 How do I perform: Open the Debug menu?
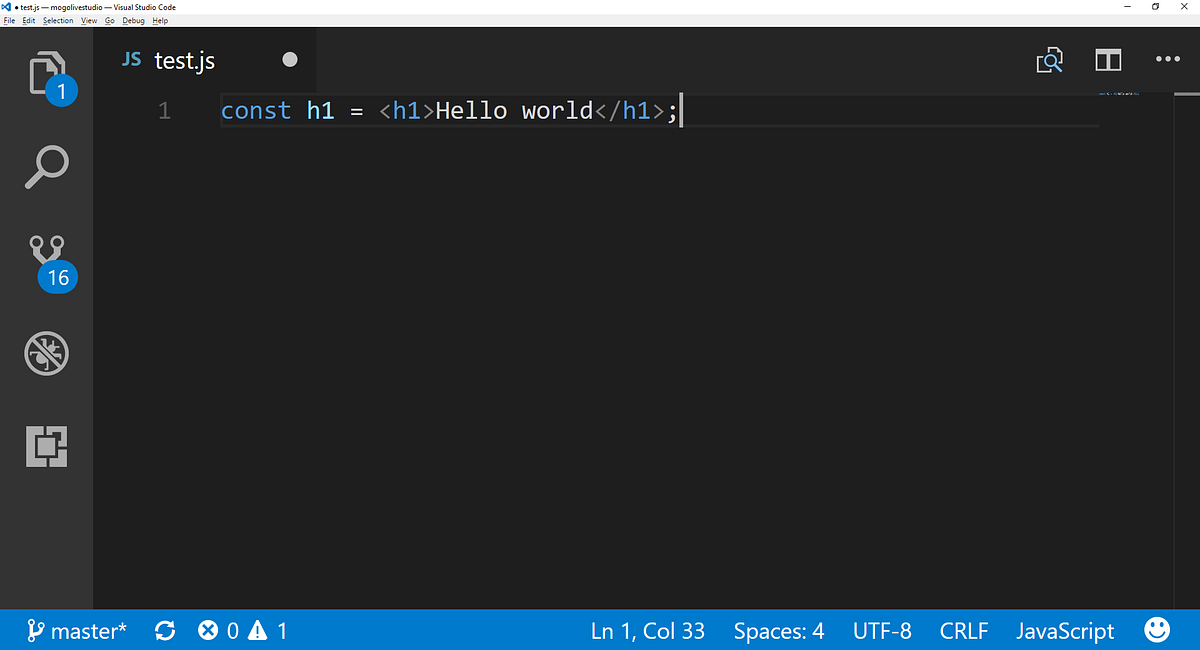pos(133,20)
